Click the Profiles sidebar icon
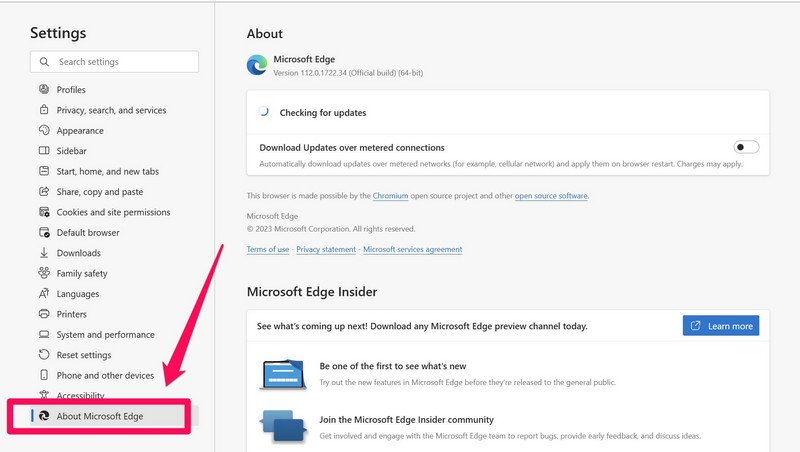Viewport: 800px width, 452px height. coord(44,89)
